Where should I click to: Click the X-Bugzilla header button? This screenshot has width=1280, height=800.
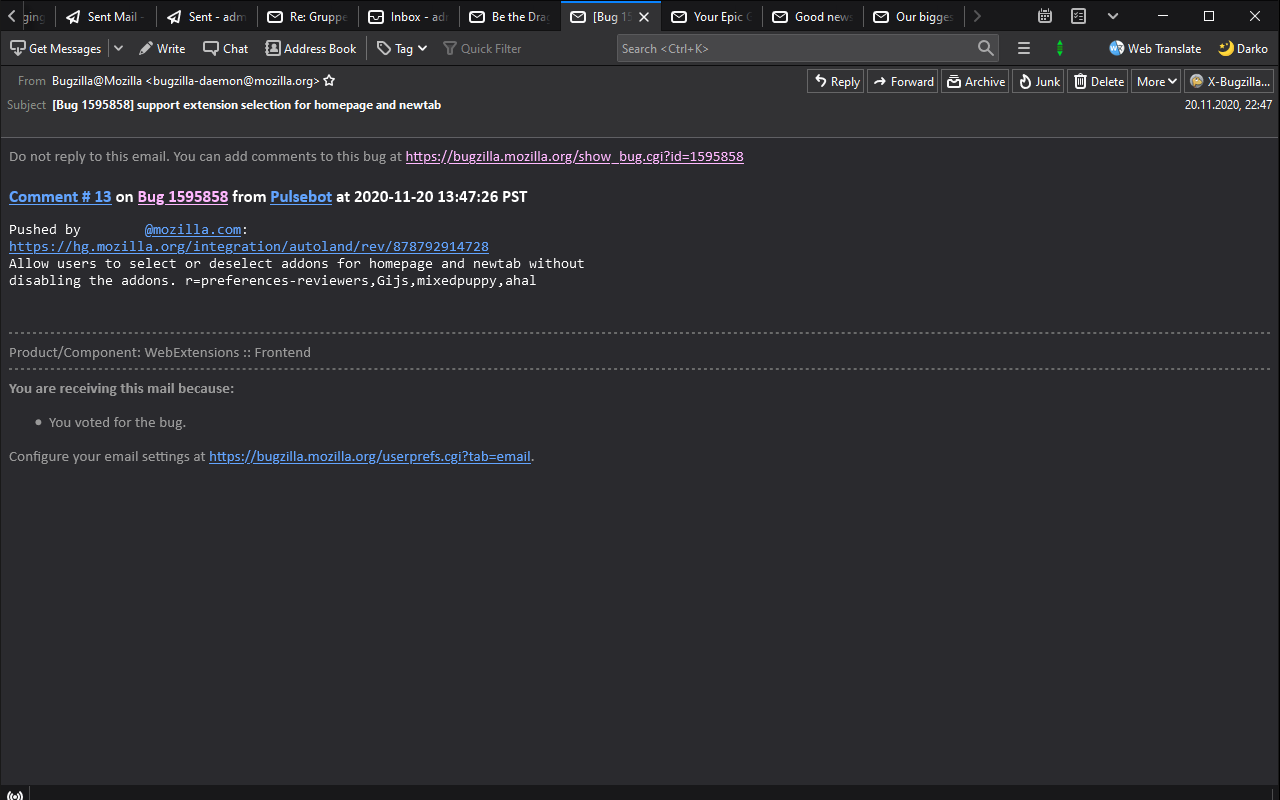tap(1229, 82)
